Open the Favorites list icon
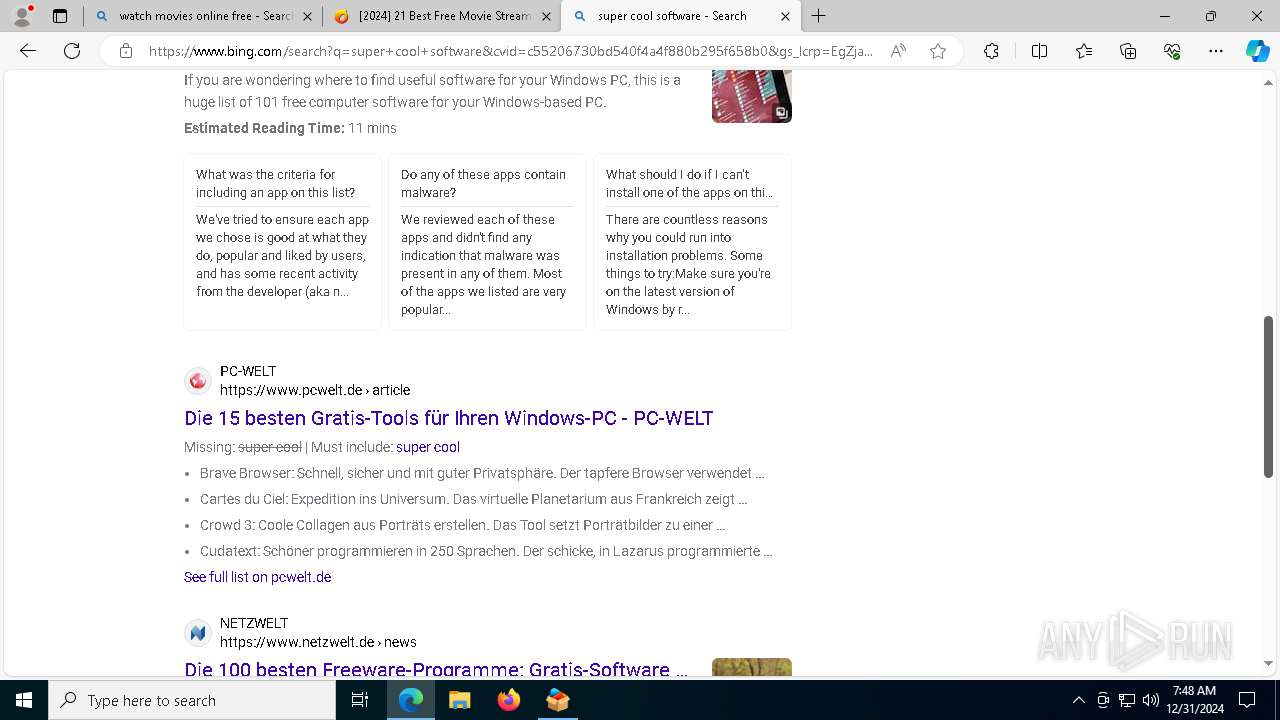 [x=1084, y=51]
